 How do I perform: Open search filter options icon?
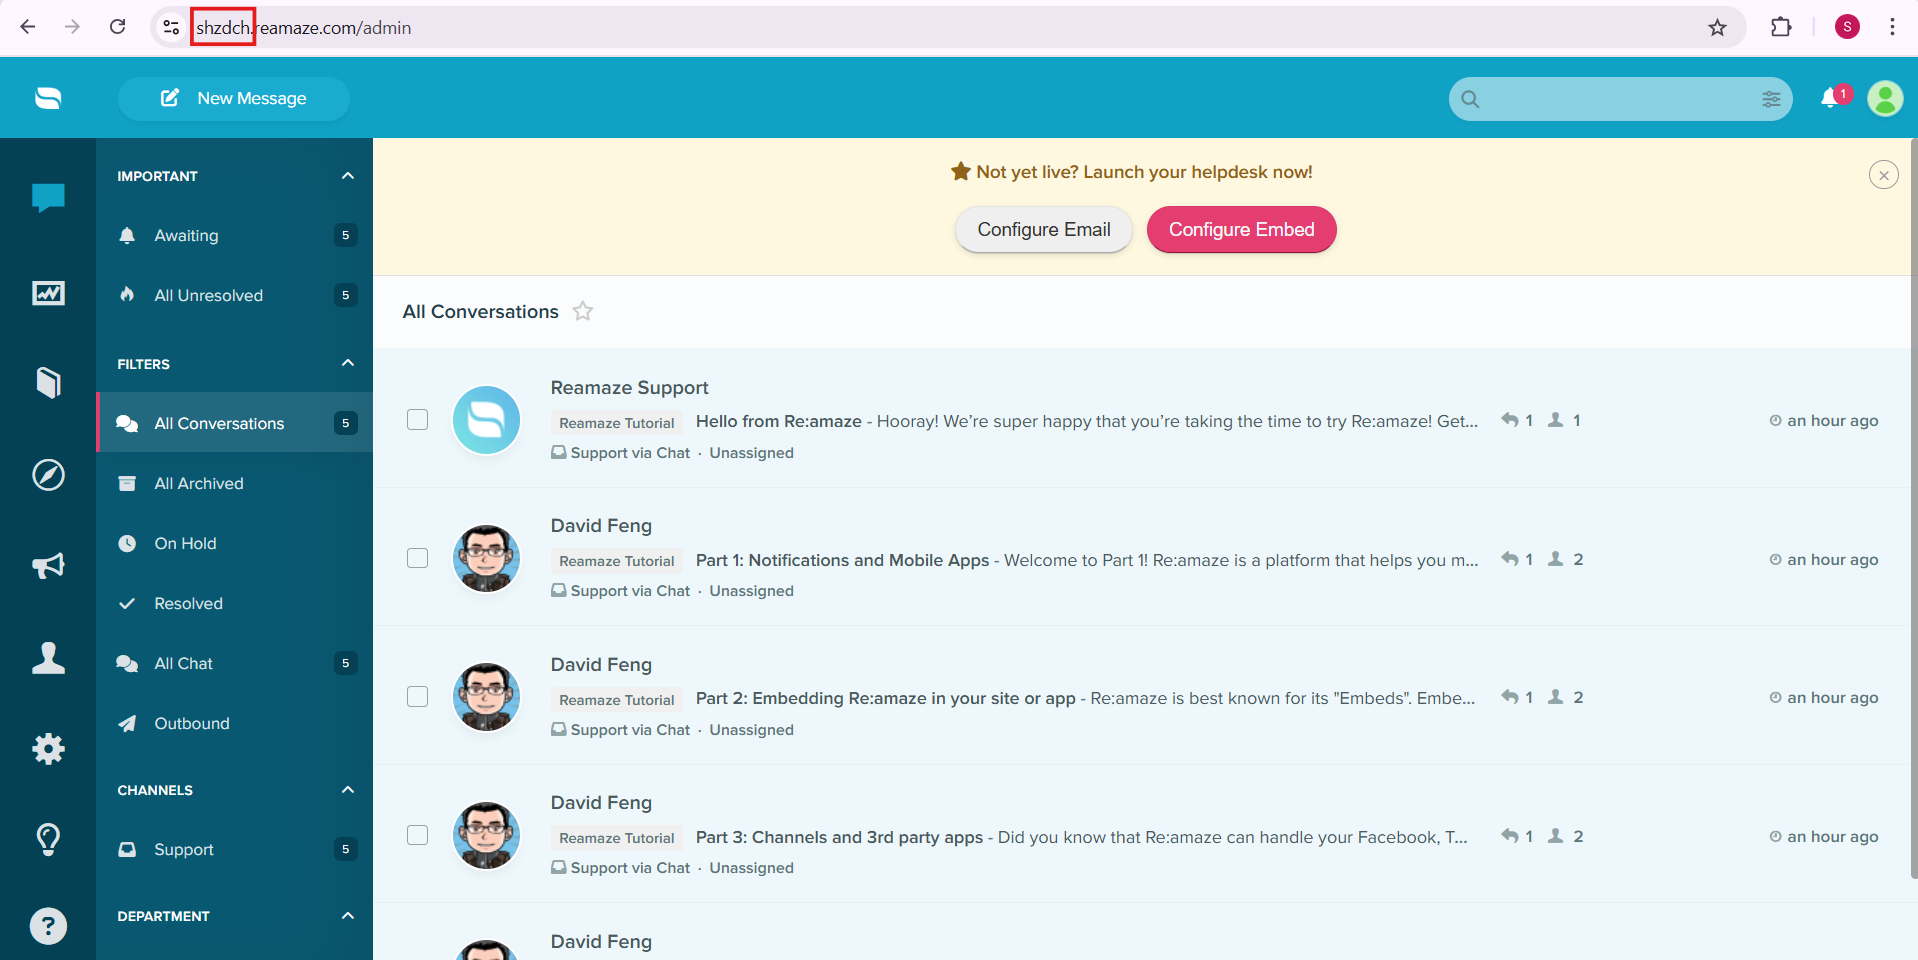click(1771, 99)
